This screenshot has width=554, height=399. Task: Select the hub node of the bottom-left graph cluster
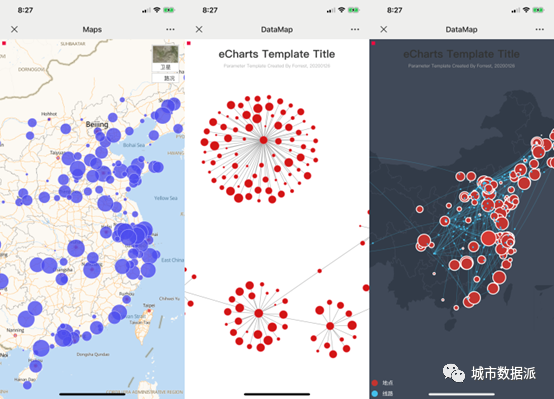(x=259, y=313)
